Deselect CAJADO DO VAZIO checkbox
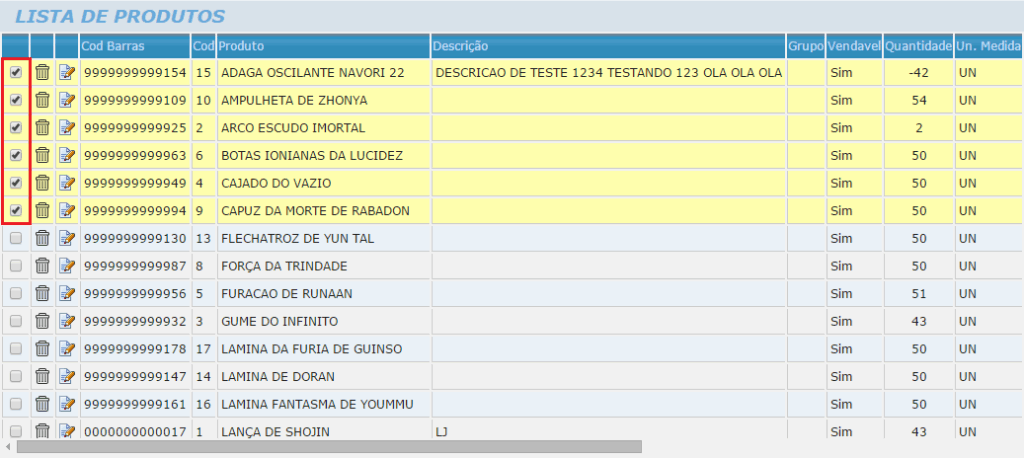 coord(16,183)
